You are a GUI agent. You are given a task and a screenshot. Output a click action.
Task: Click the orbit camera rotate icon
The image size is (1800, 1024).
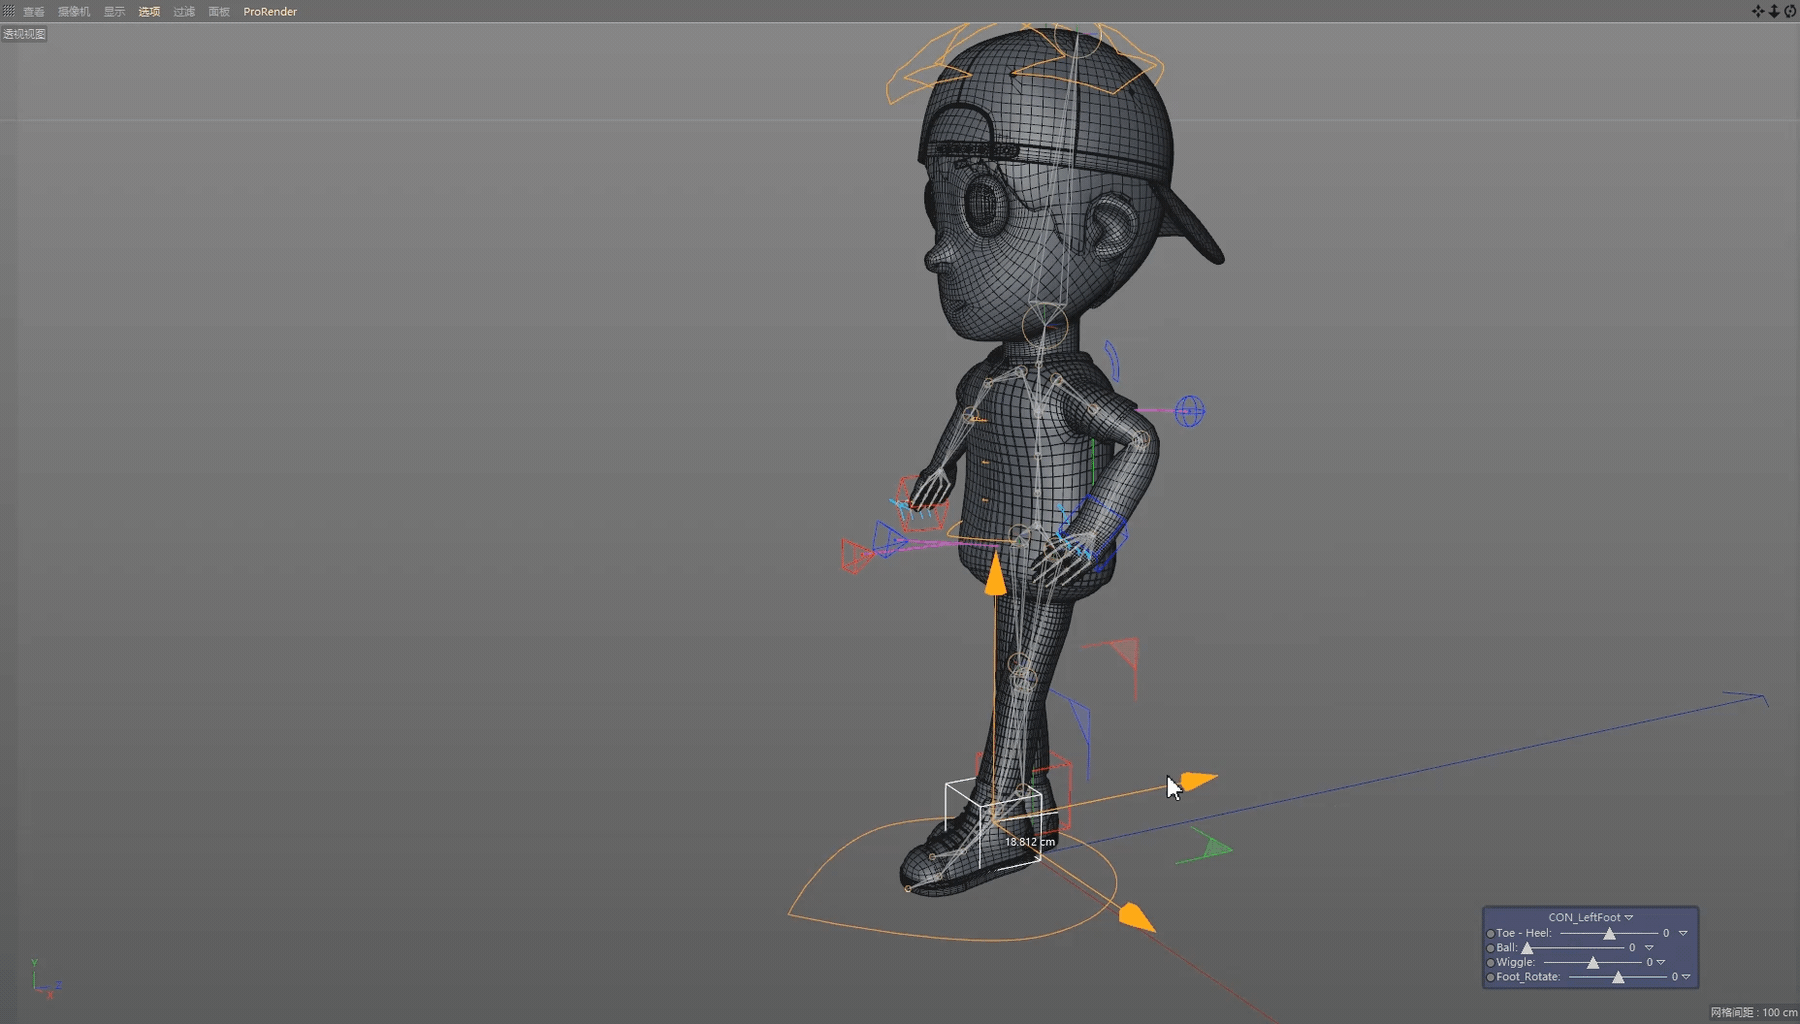(1790, 11)
